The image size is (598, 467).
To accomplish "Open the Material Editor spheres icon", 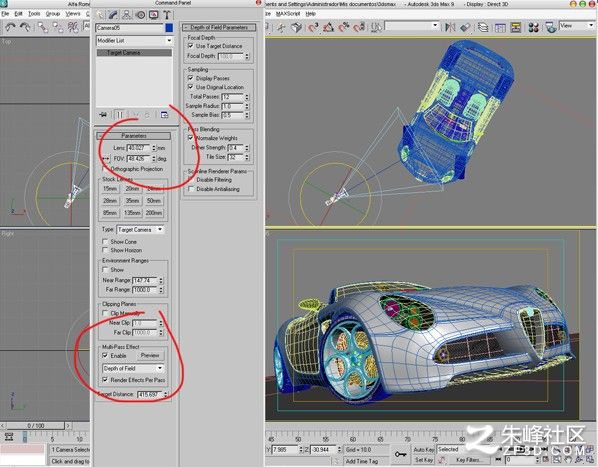I will (x=534, y=27).
